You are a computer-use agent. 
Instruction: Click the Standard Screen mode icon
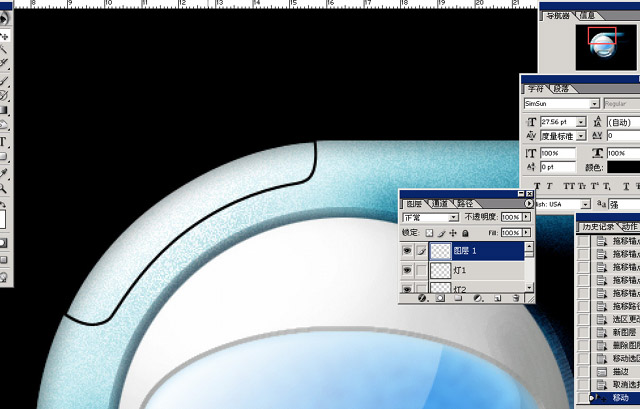tap(3, 260)
